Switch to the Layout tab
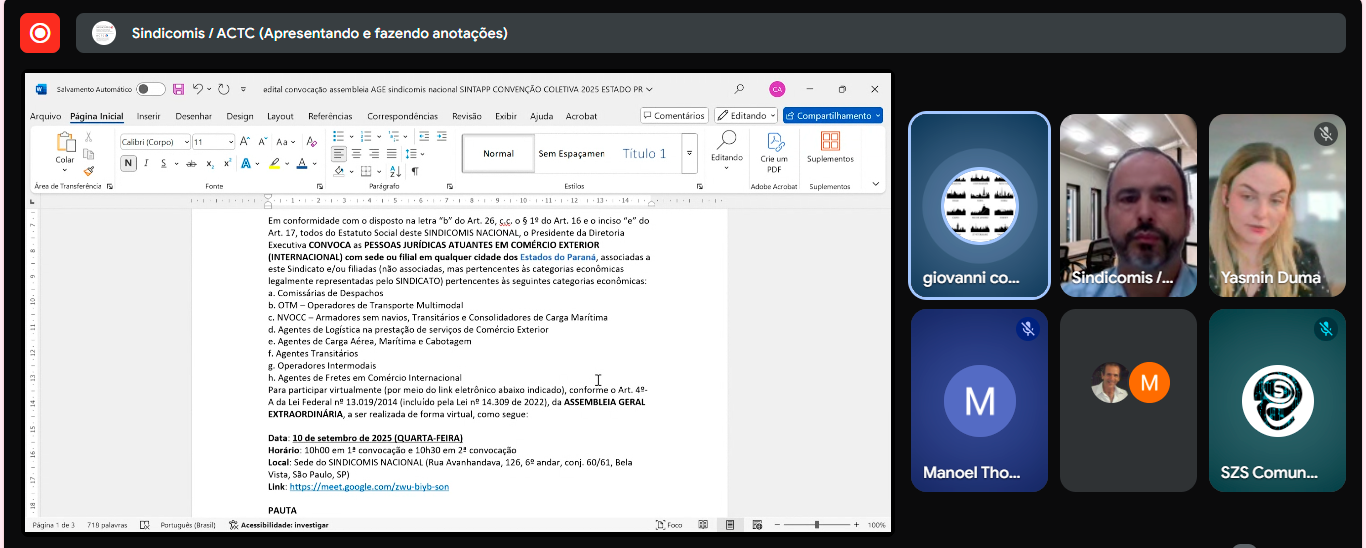Image resolution: width=1366 pixels, height=548 pixels. click(x=280, y=116)
